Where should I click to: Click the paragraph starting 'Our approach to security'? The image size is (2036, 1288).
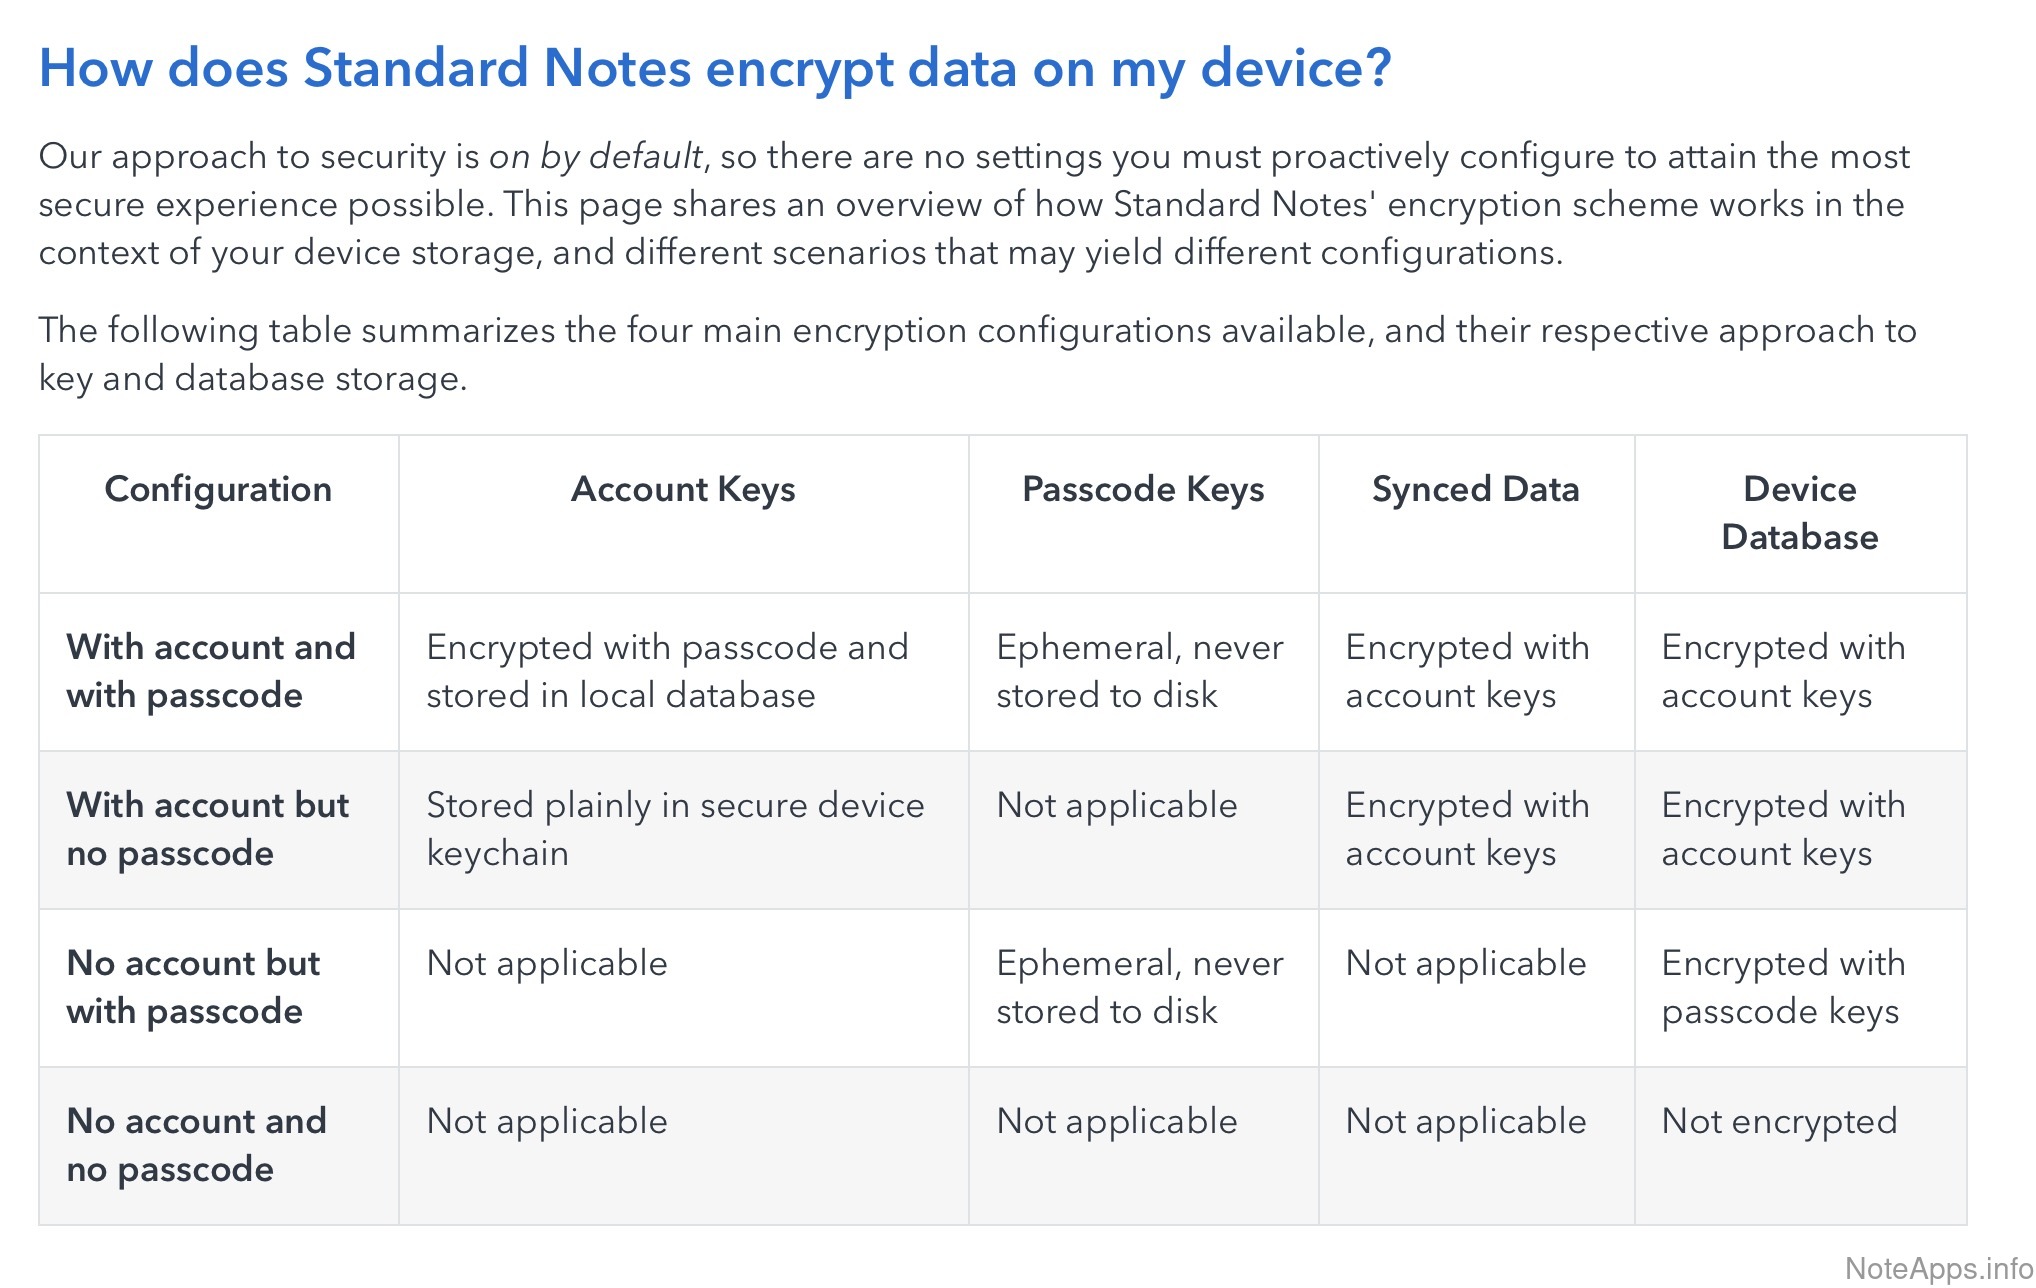click(x=973, y=204)
